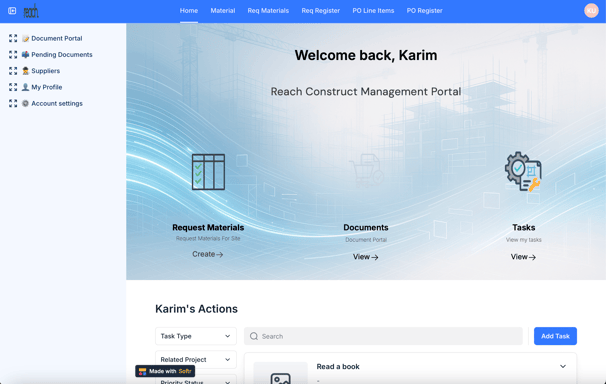Click the View my tasks caption
The image size is (606, 384).
click(524, 240)
